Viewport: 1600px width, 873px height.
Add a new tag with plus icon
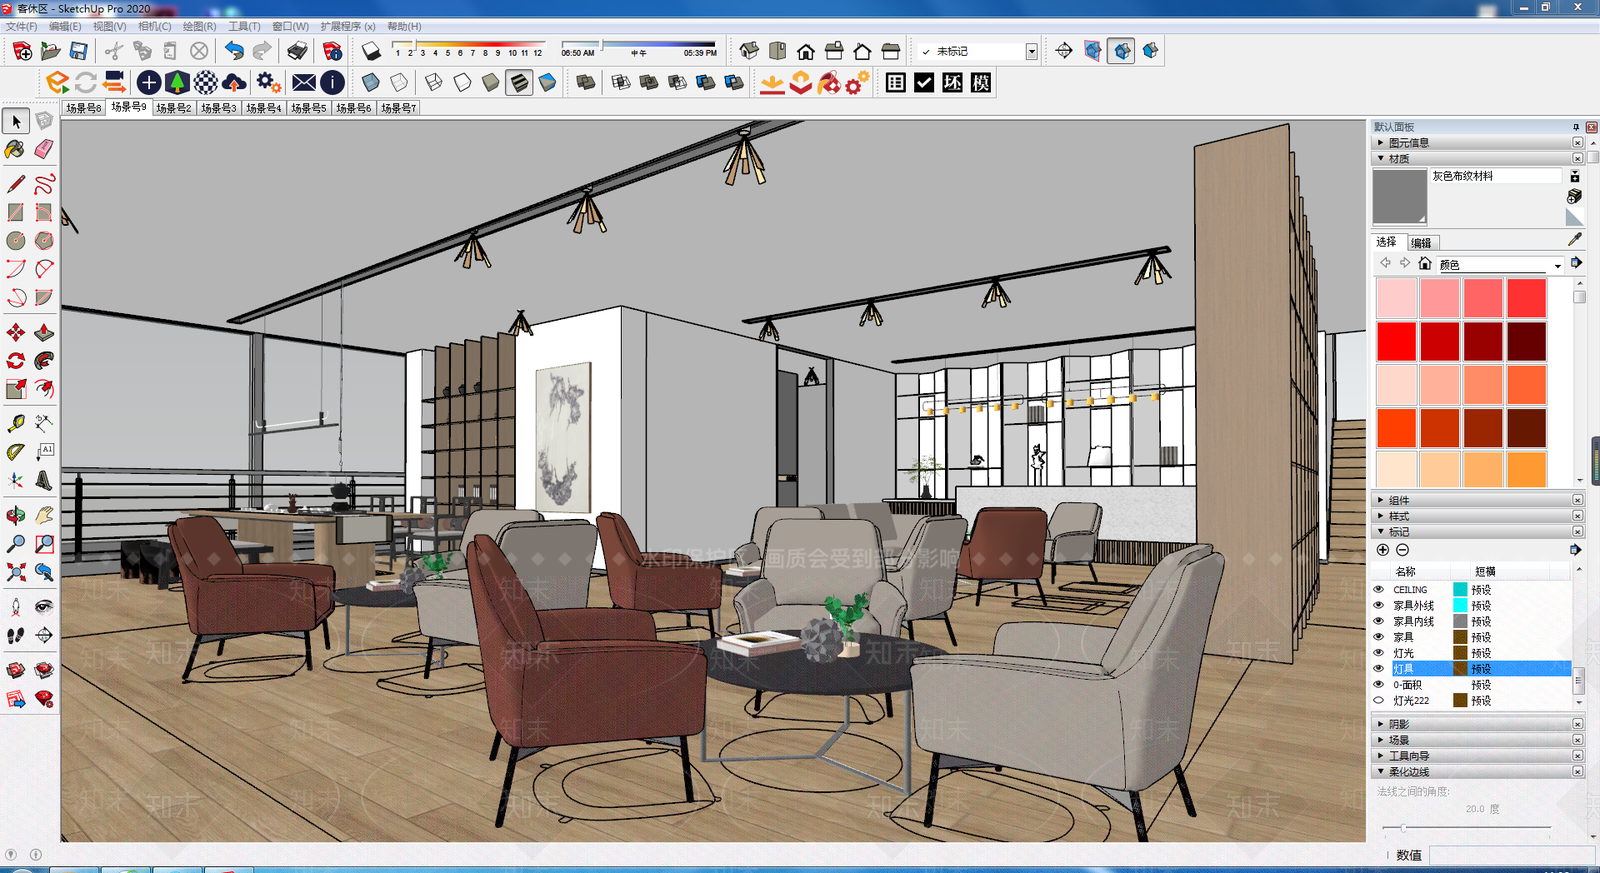(1383, 550)
